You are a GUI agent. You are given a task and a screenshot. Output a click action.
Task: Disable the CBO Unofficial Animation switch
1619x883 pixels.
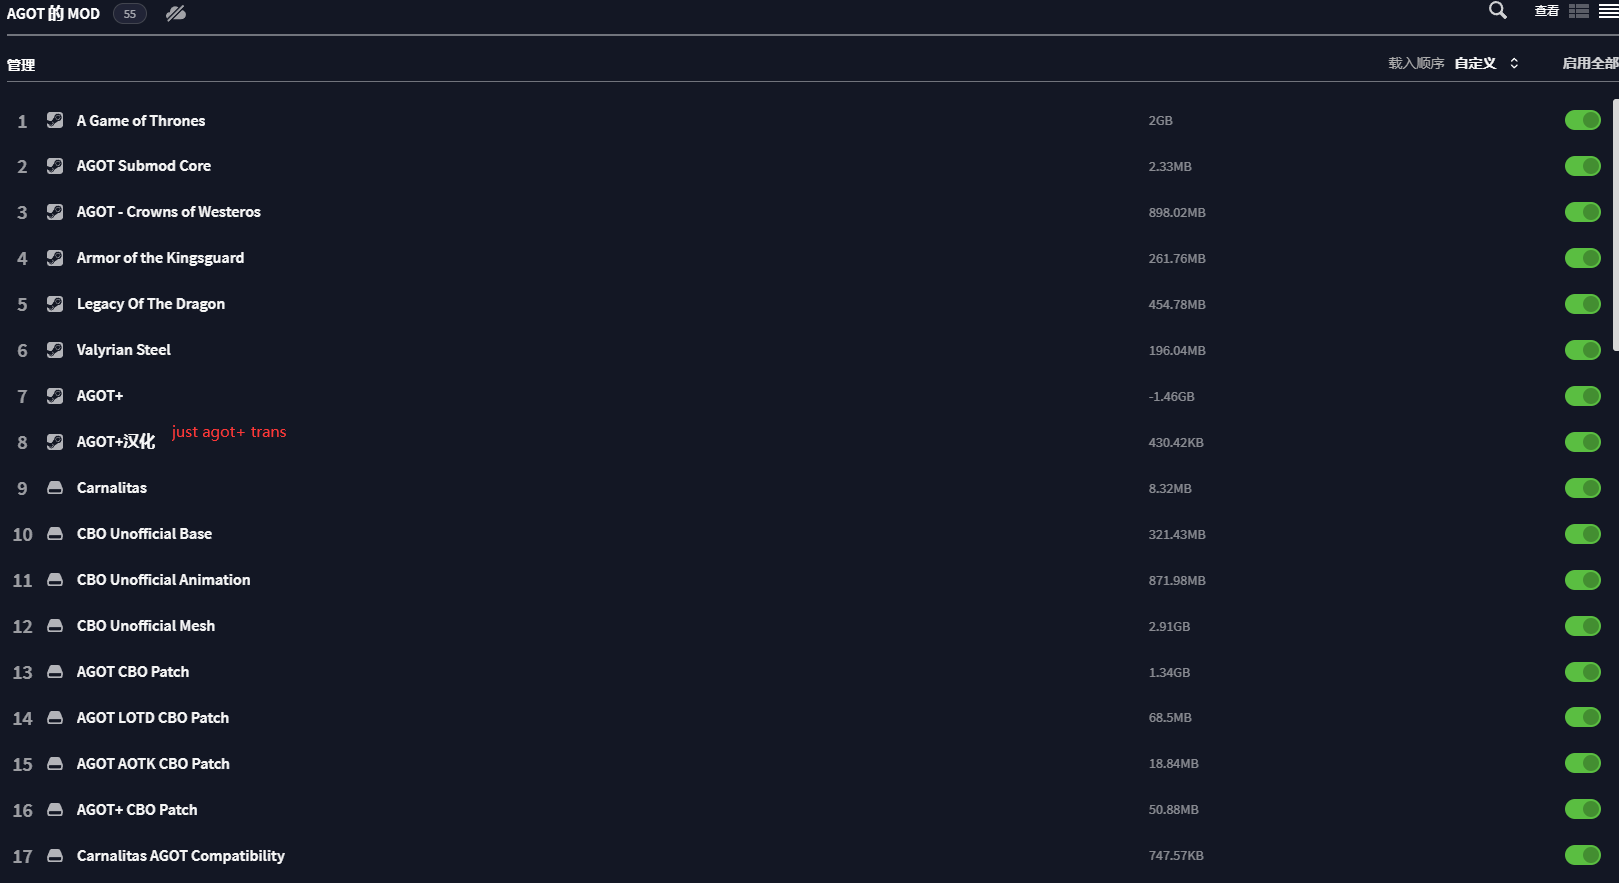click(1583, 580)
